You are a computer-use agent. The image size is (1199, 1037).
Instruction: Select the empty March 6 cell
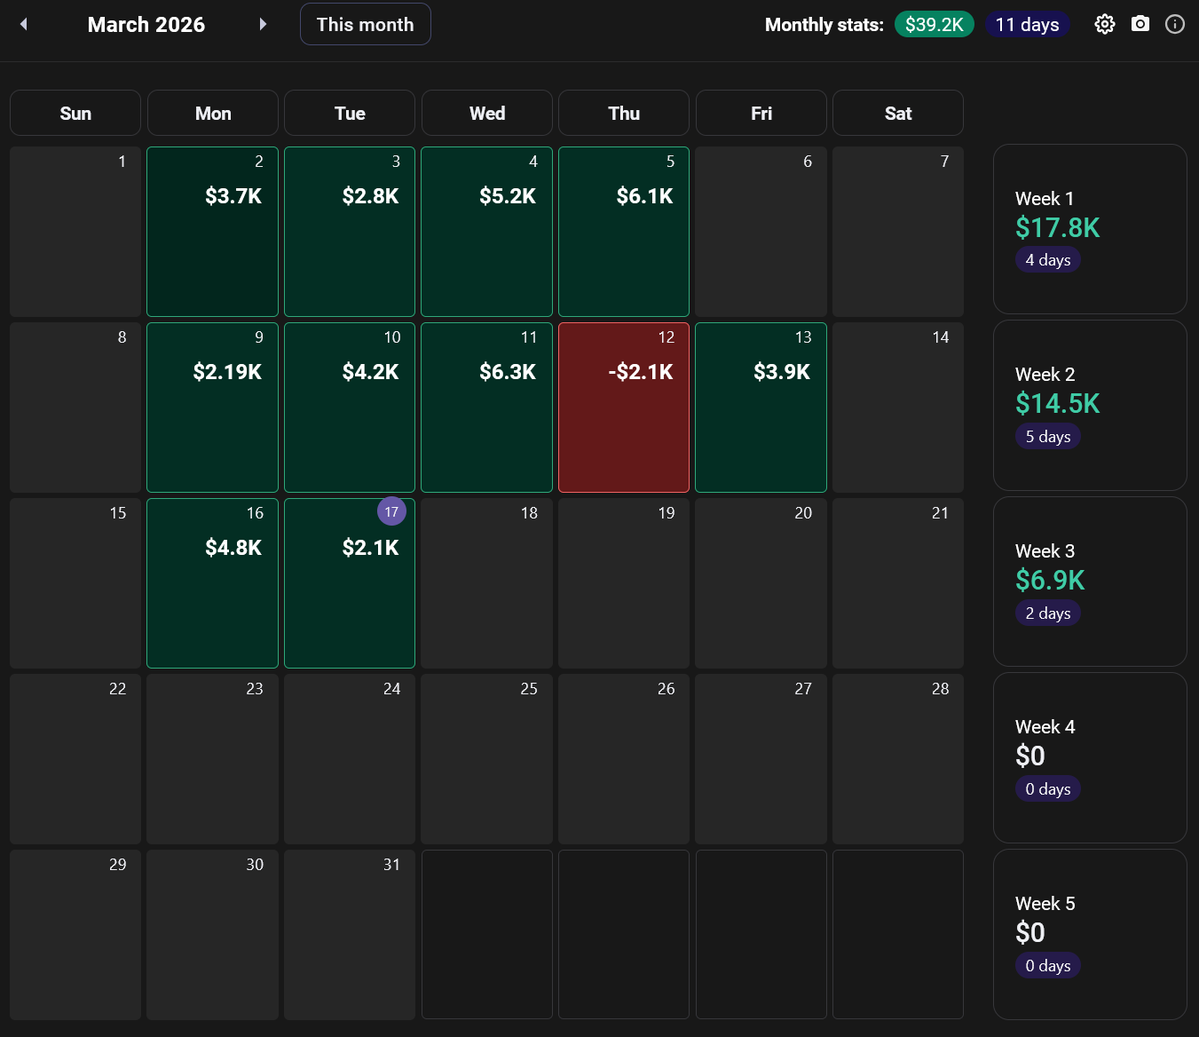point(761,232)
